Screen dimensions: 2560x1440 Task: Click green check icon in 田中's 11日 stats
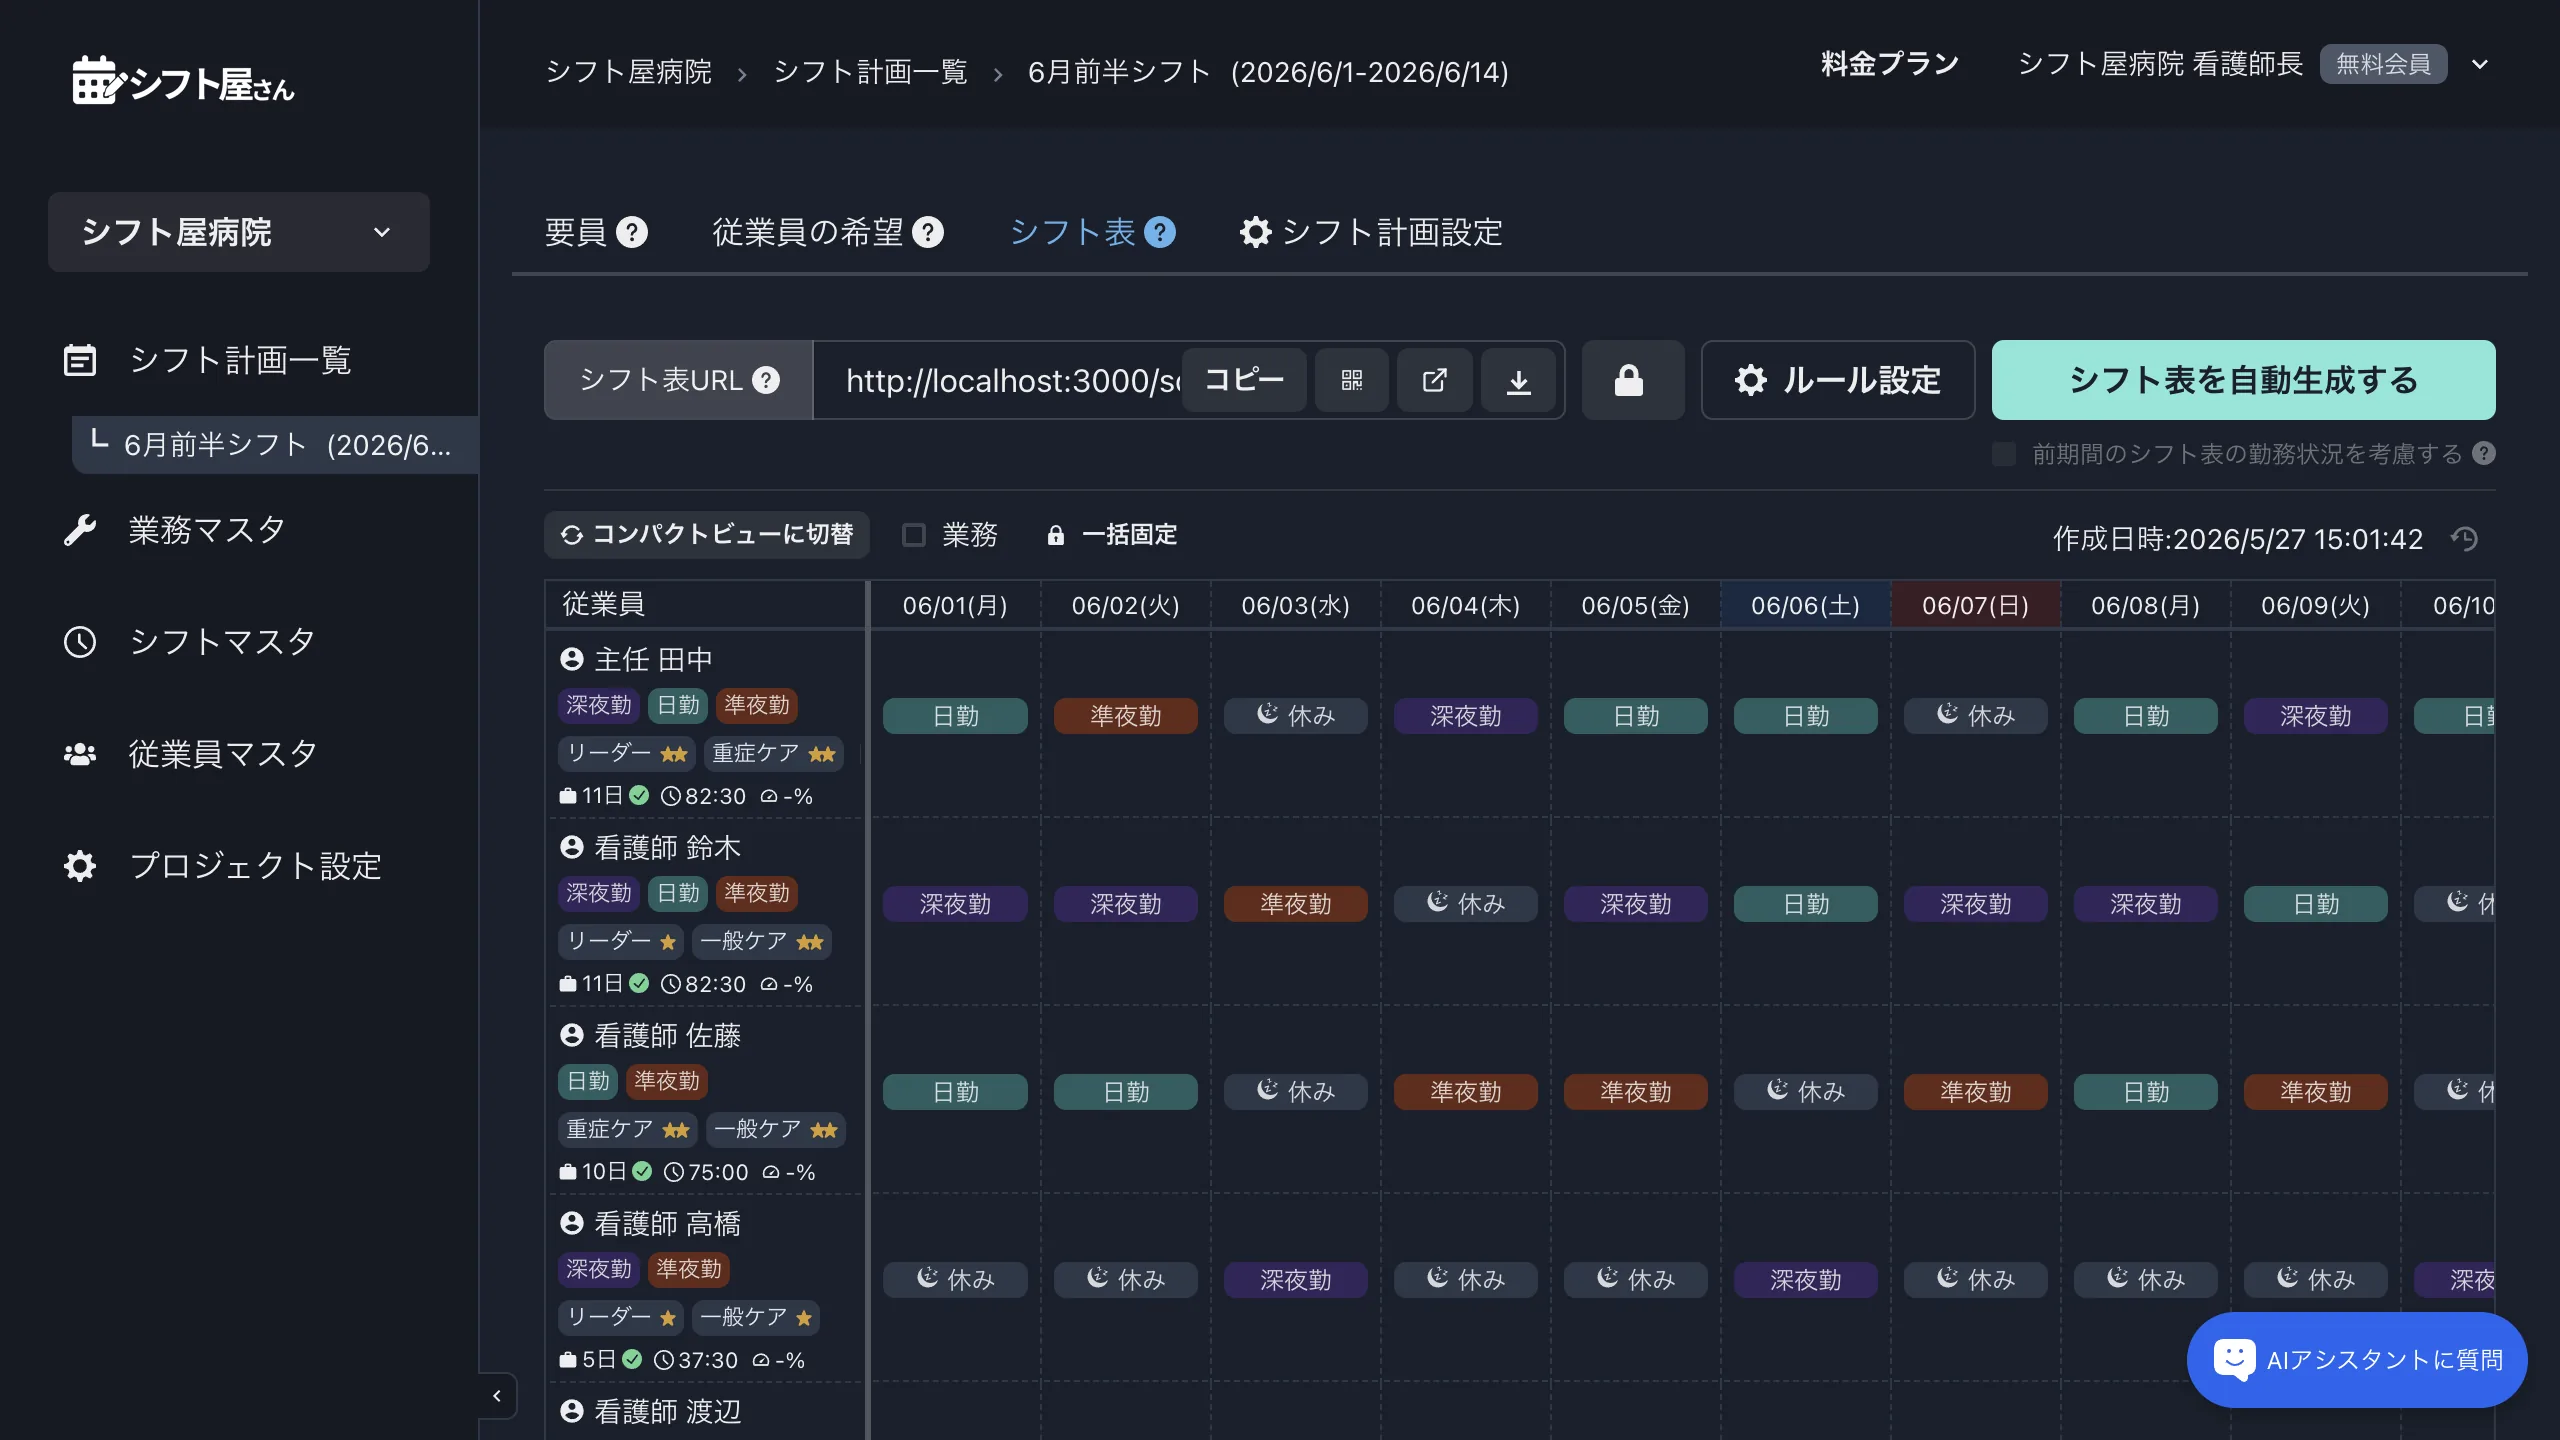[x=640, y=796]
